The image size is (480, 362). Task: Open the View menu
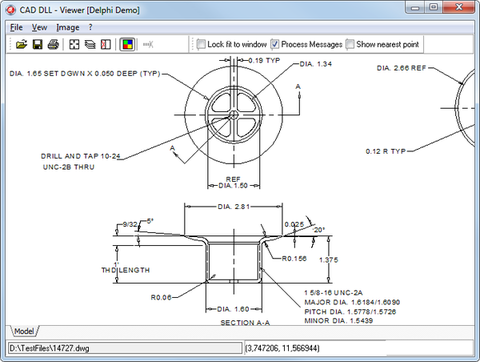(39, 28)
